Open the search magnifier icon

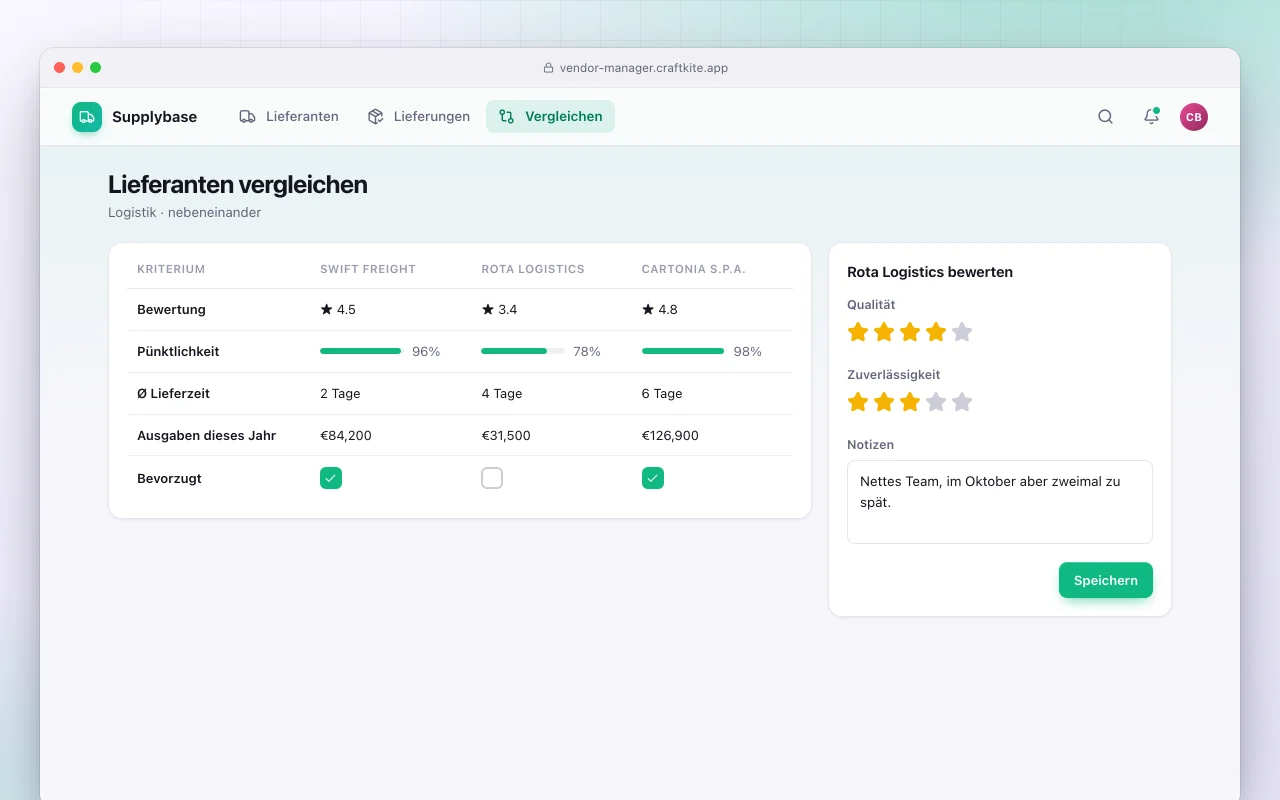click(x=1105, y=117)
